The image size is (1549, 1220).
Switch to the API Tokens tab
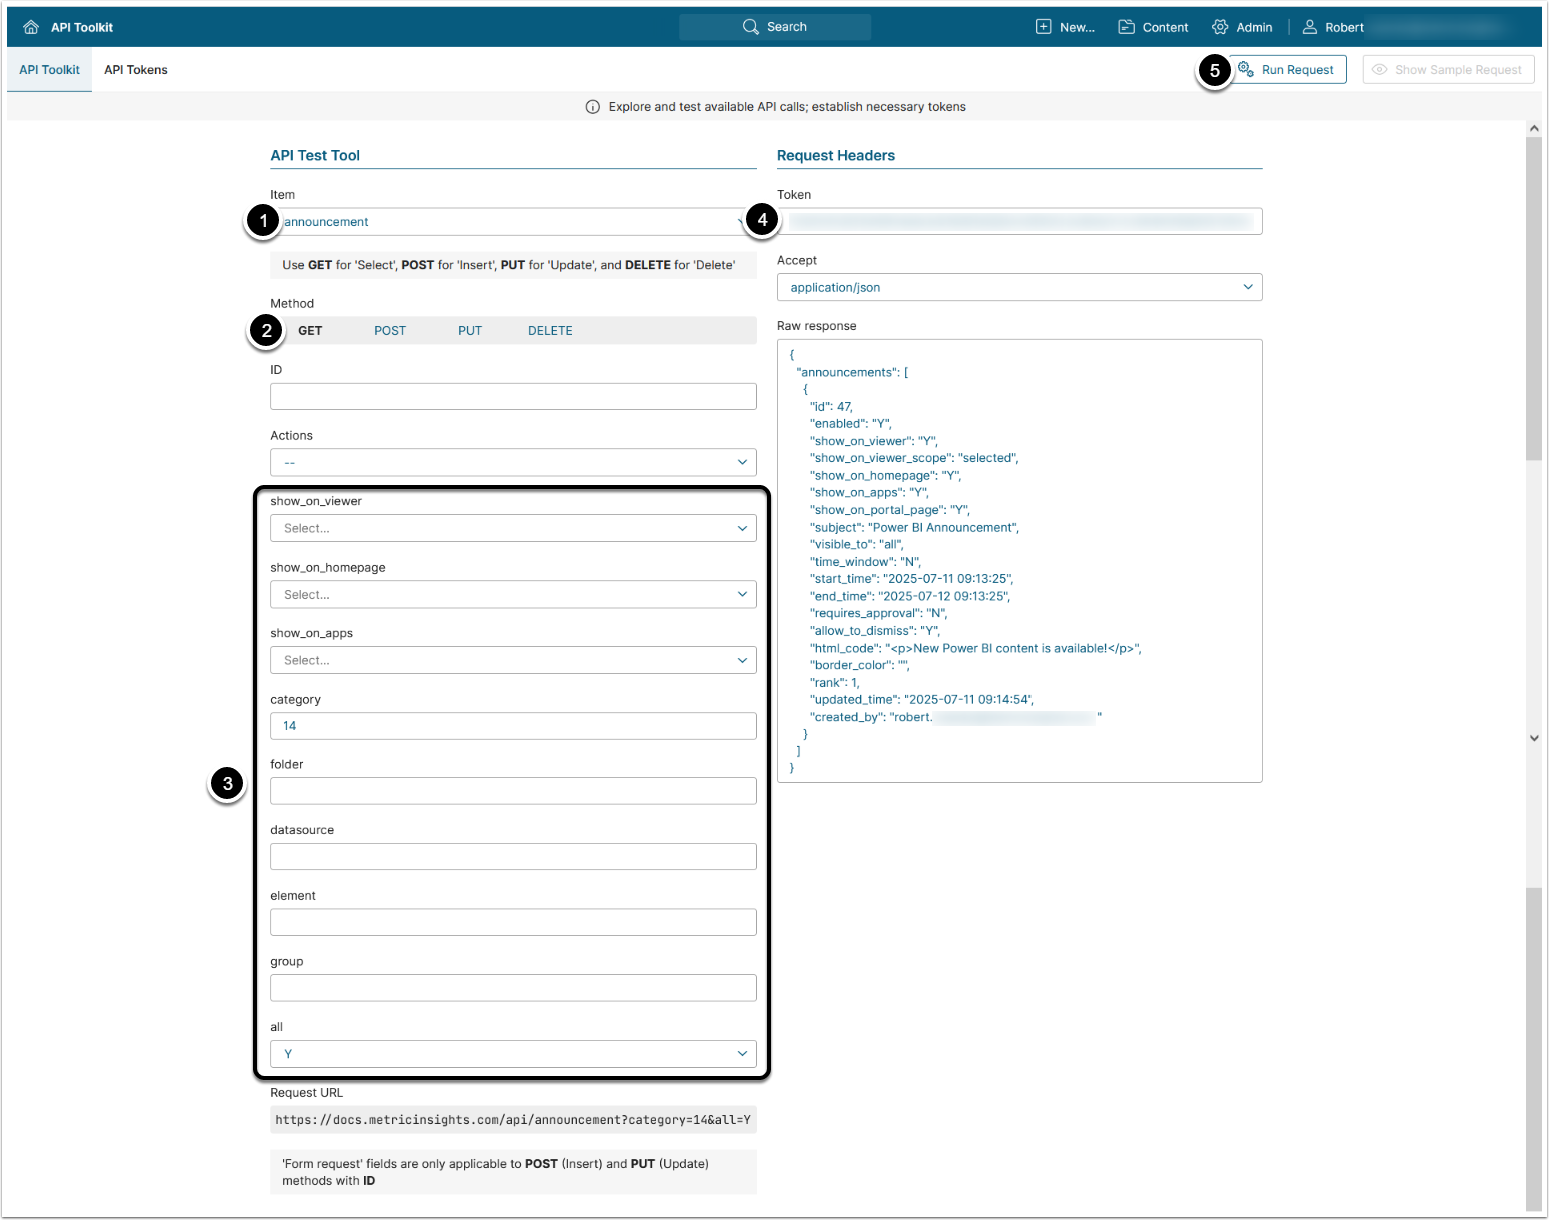(x=136, y=70)
